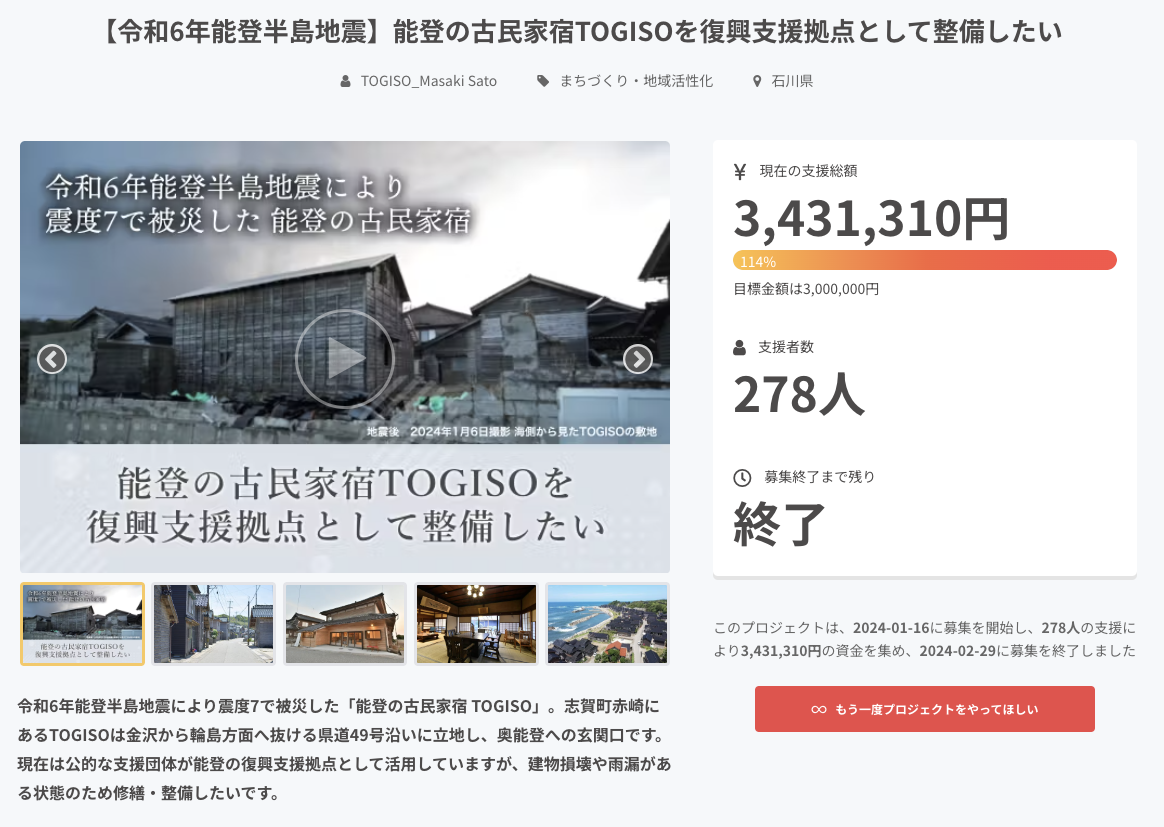Play the TOGISO project video

pos(344,359)
